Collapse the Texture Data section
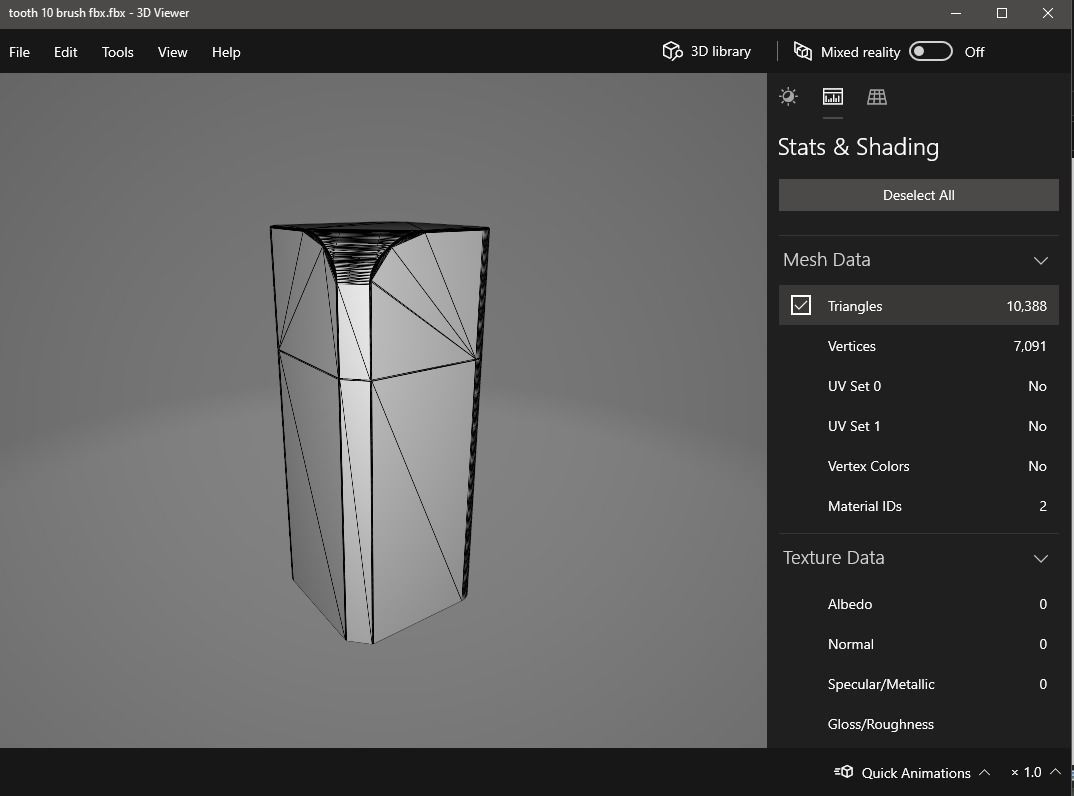The height and width of the screenshot is (796, 1074). point(1040,558)
